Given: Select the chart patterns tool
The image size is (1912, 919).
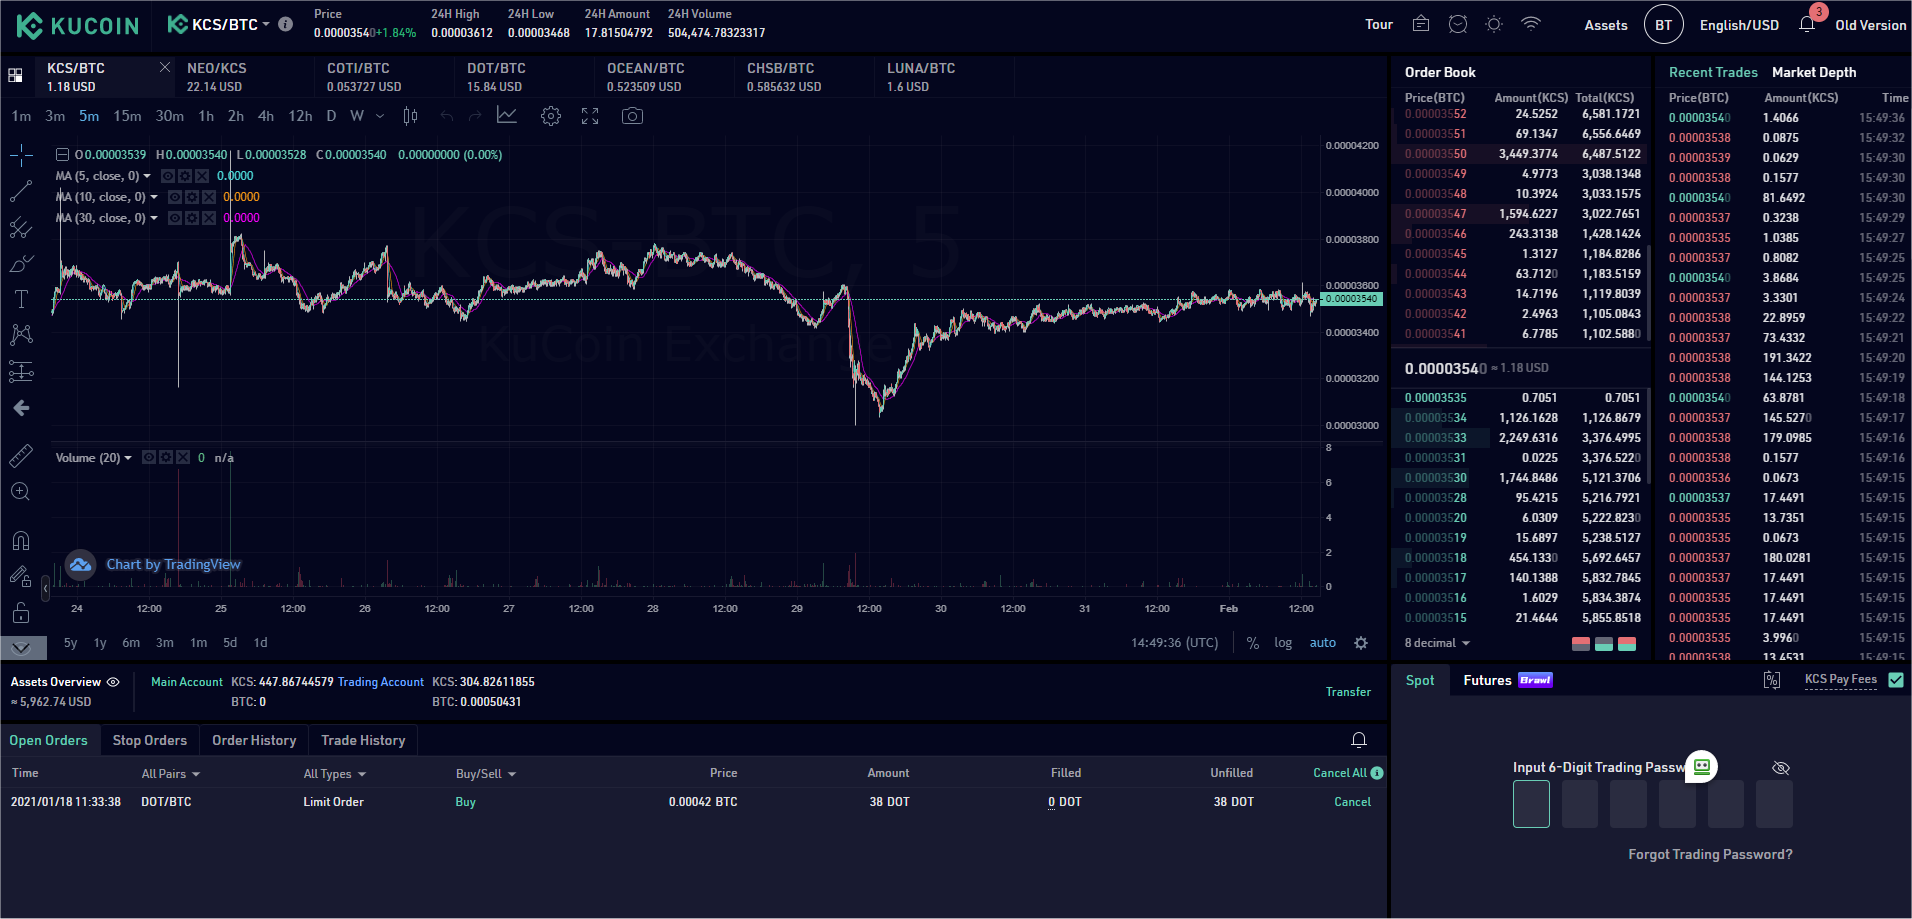Looking at the screenshot, I should pos(21,335).
